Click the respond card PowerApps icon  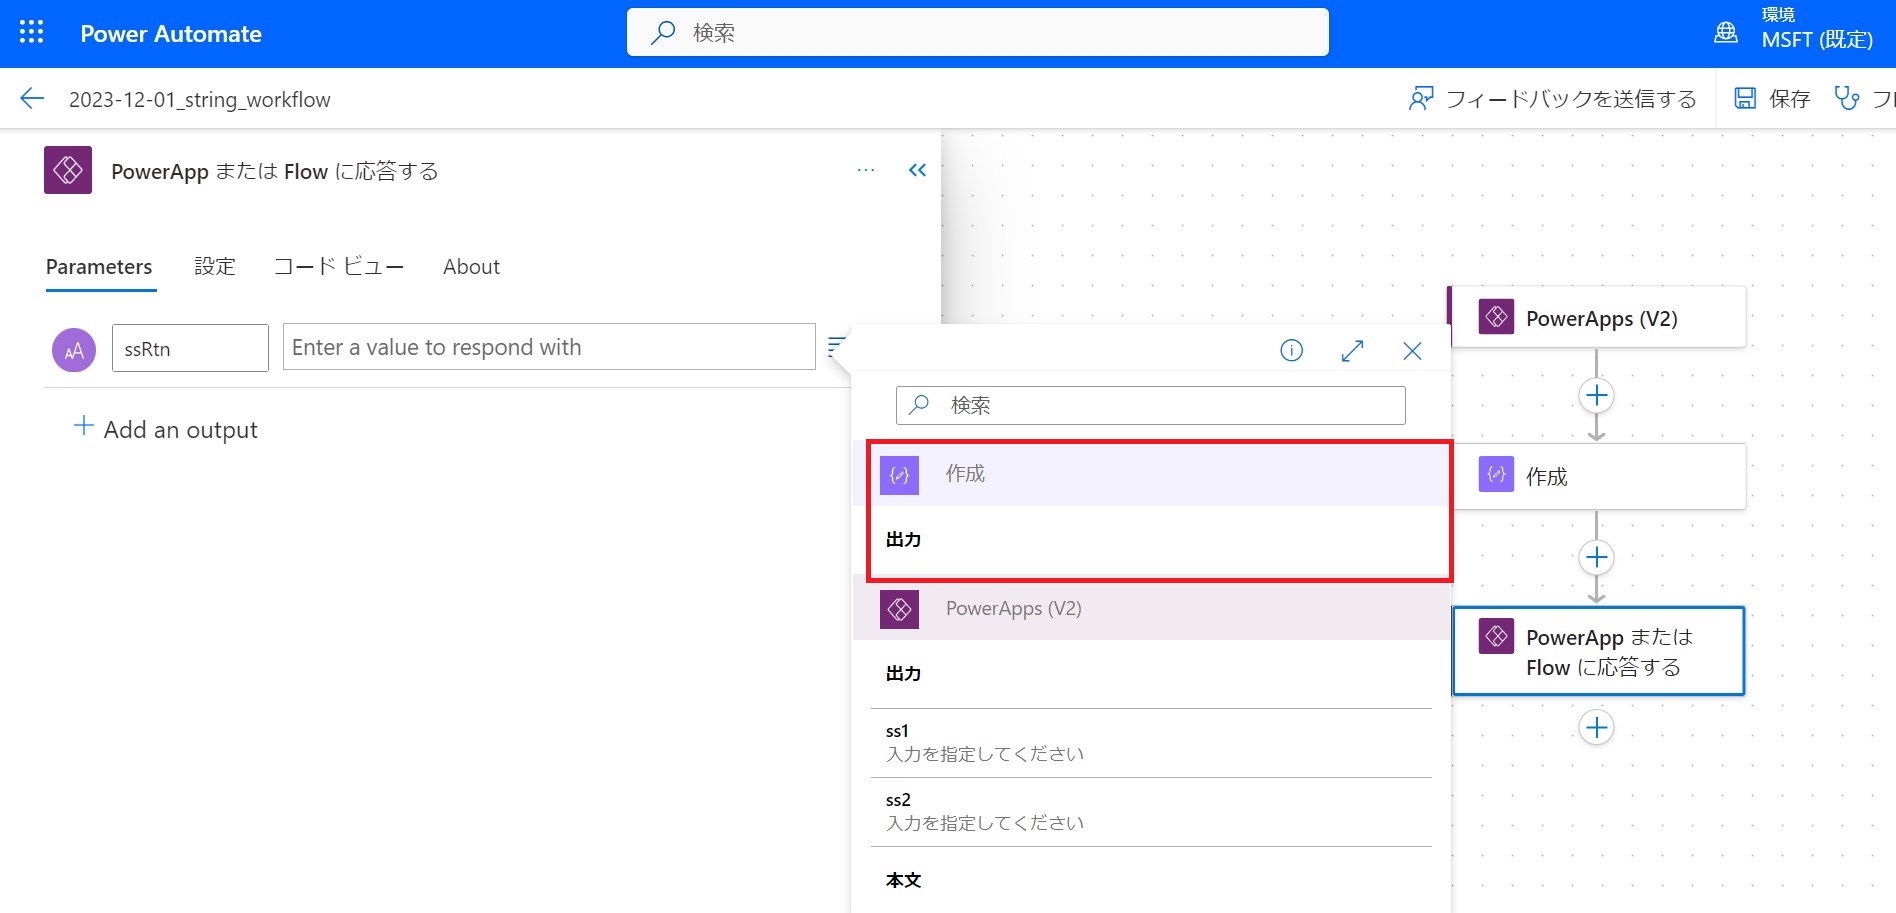[1496, 636]
